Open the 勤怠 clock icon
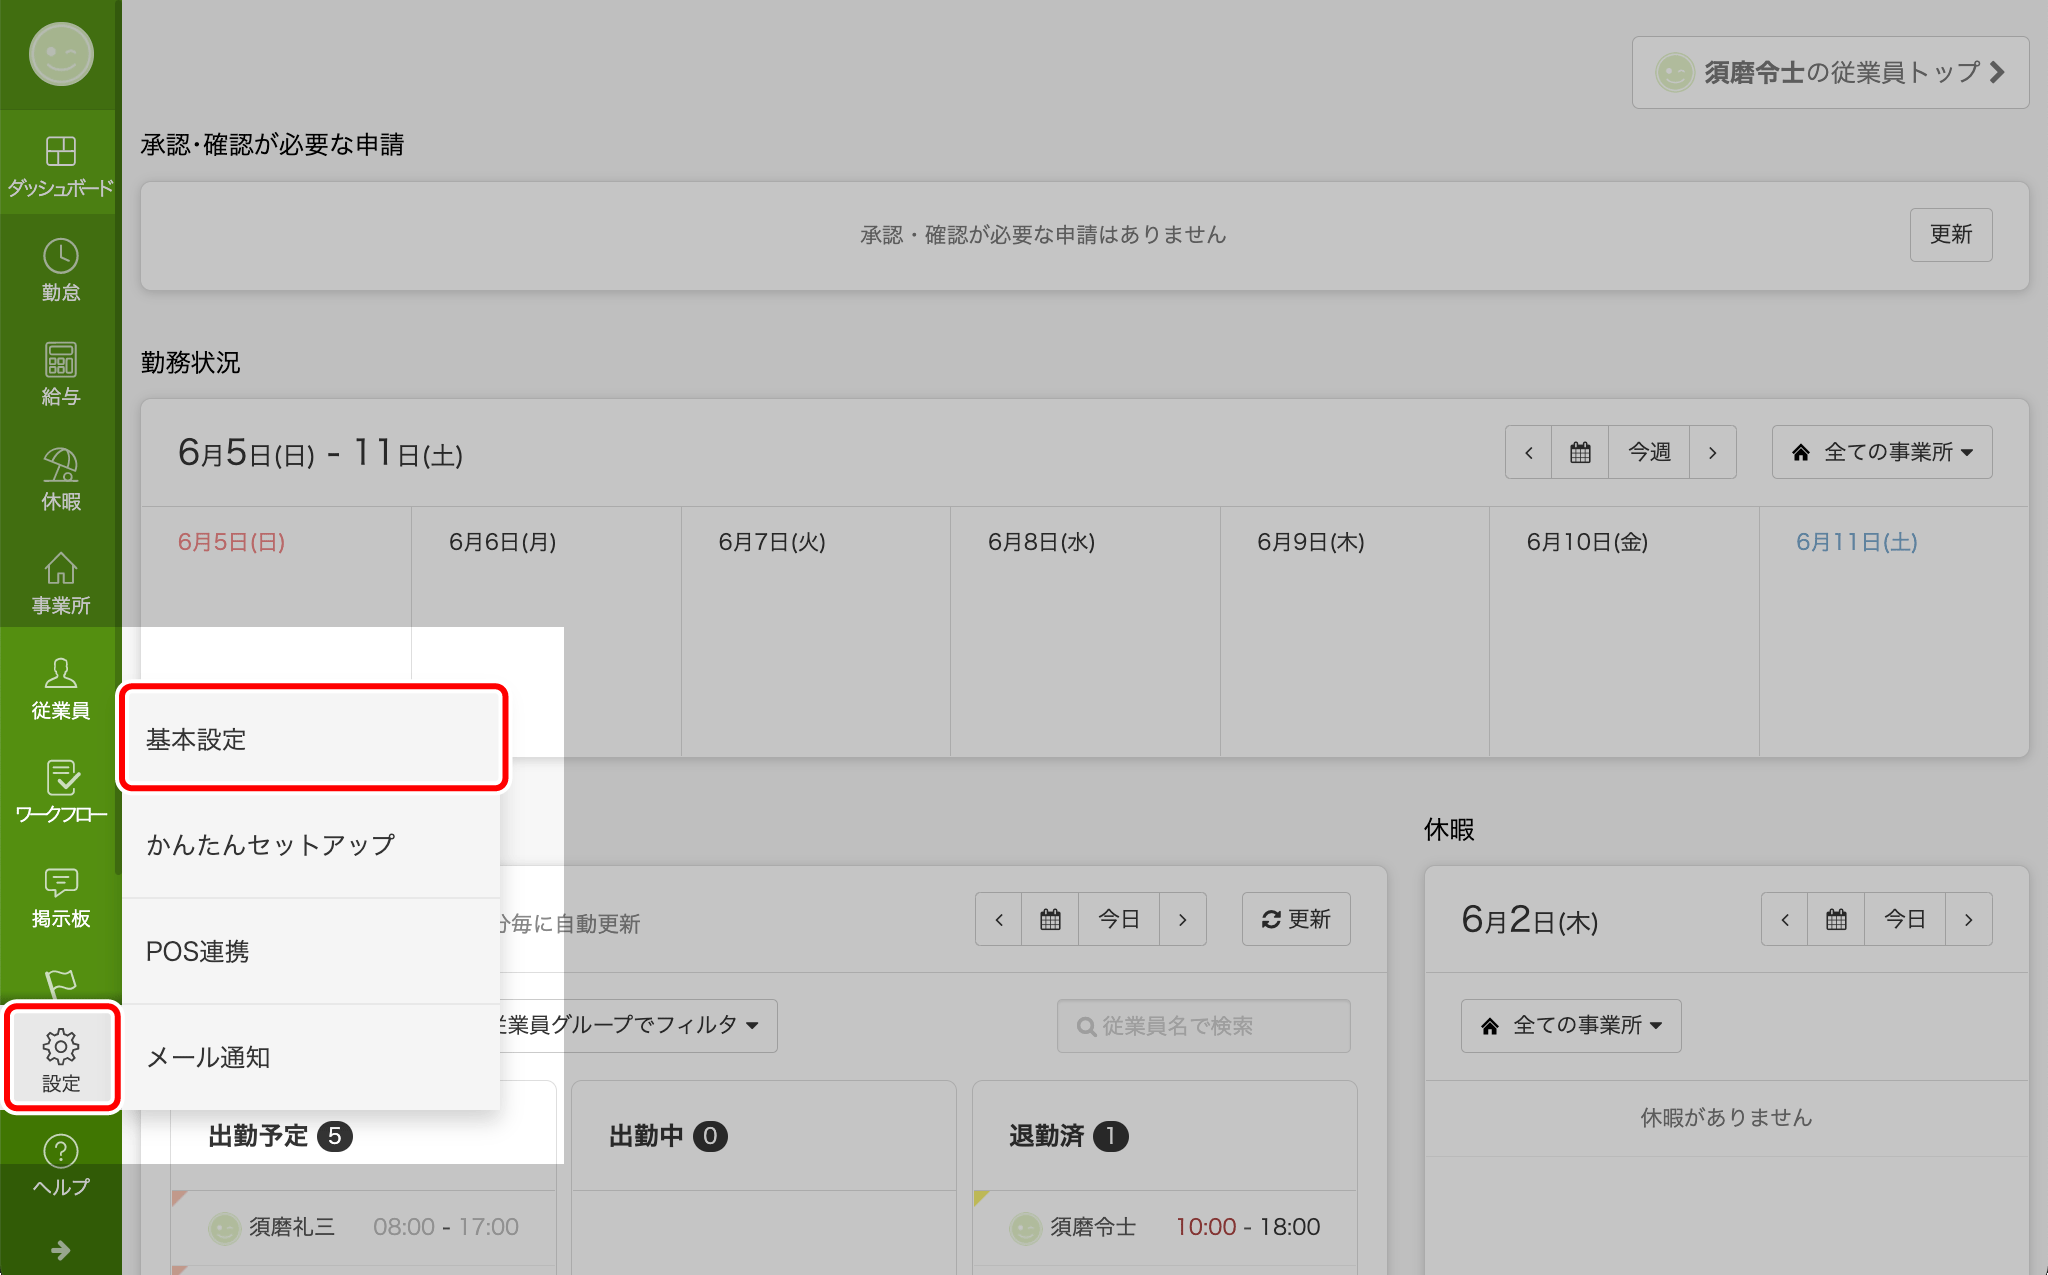 tap(60, 270)
